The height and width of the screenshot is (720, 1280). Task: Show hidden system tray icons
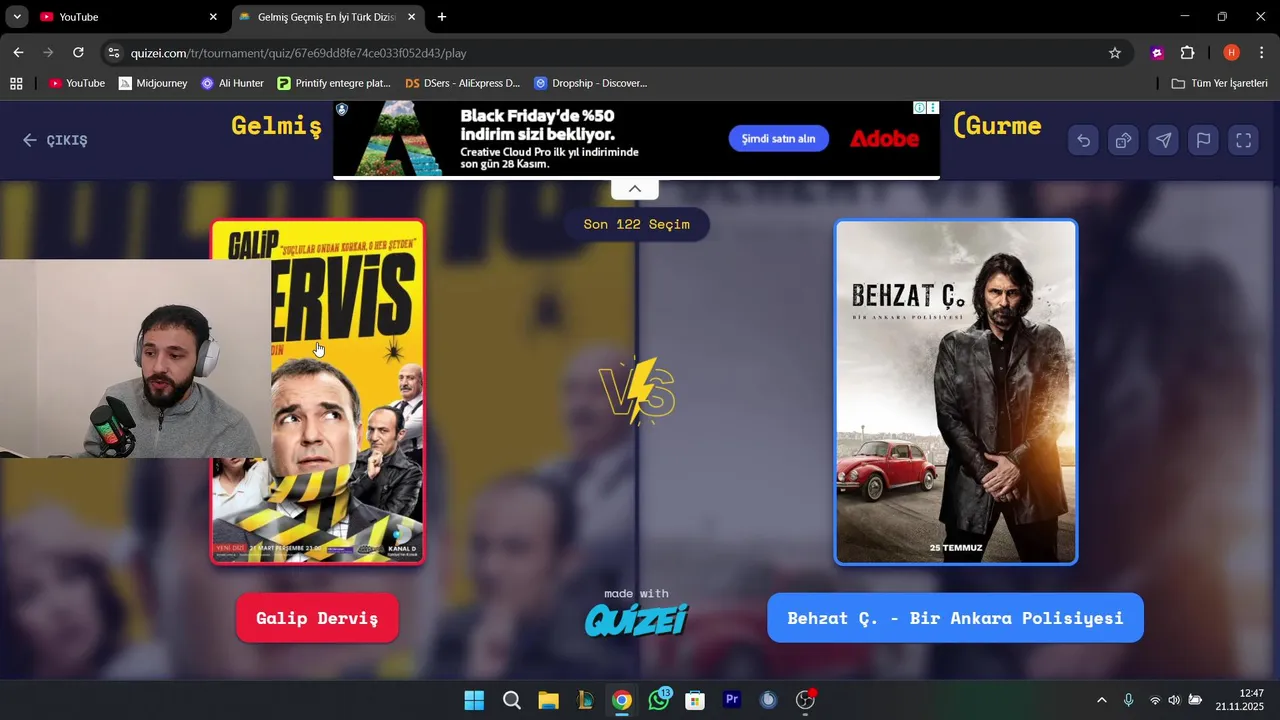tap(1102, 700)
